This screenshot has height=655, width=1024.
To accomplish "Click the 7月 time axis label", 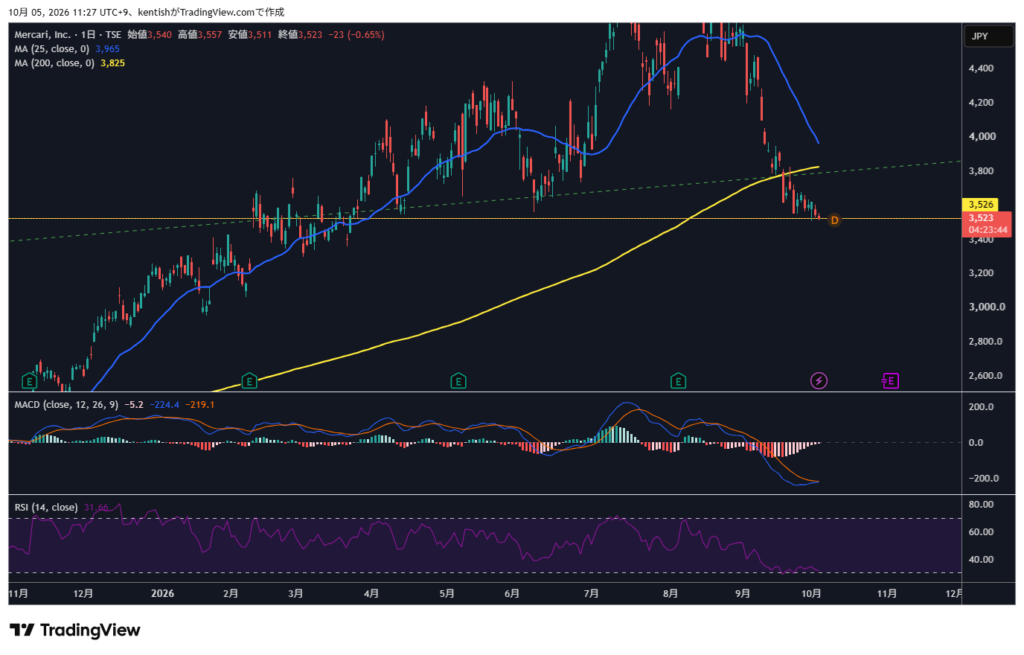I will [x=591, y=593].
